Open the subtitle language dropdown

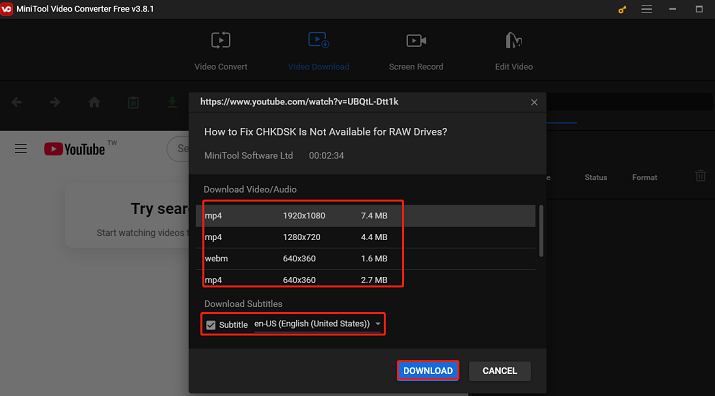317,324
